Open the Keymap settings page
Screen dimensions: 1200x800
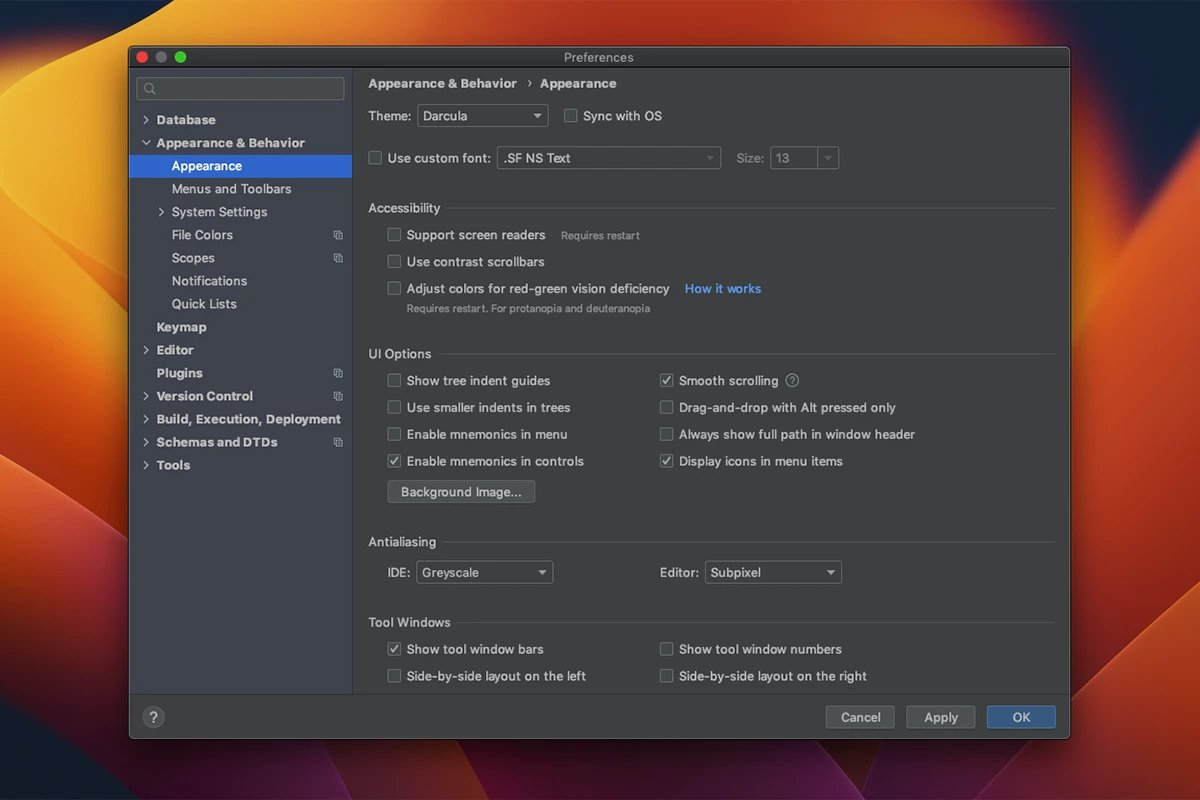tap(181, 327)
